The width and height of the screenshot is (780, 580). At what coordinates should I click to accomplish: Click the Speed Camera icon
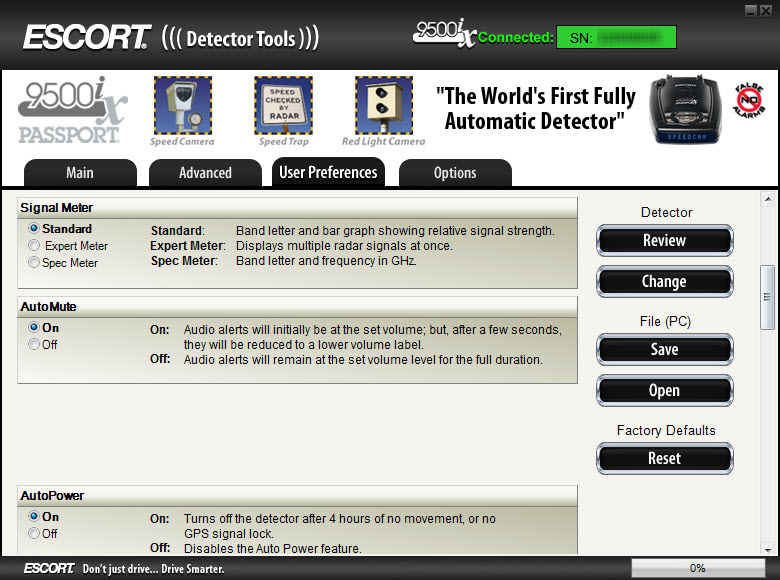tap(182, 105)
